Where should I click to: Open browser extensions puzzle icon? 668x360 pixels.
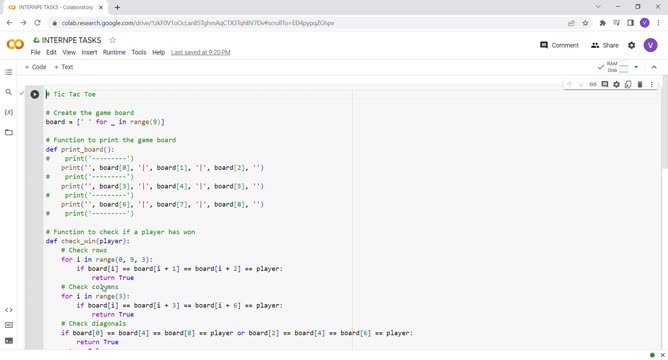click(602, 23)
